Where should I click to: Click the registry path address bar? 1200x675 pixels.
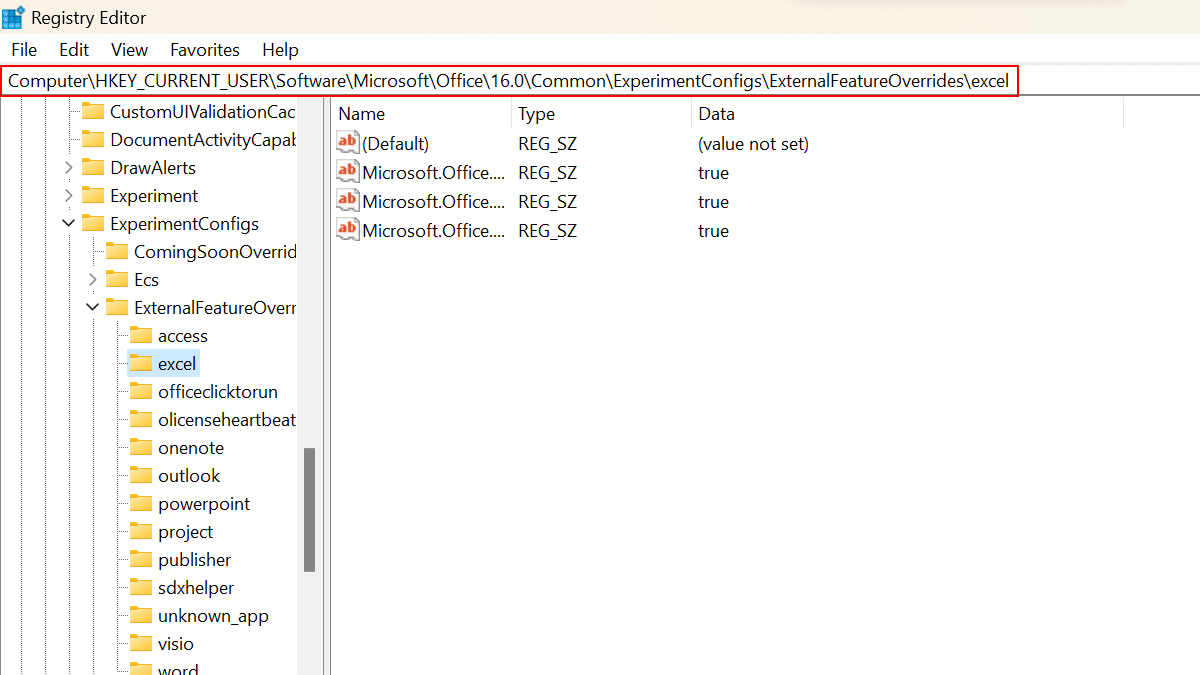pyautogui.click(x=509, y=81)
